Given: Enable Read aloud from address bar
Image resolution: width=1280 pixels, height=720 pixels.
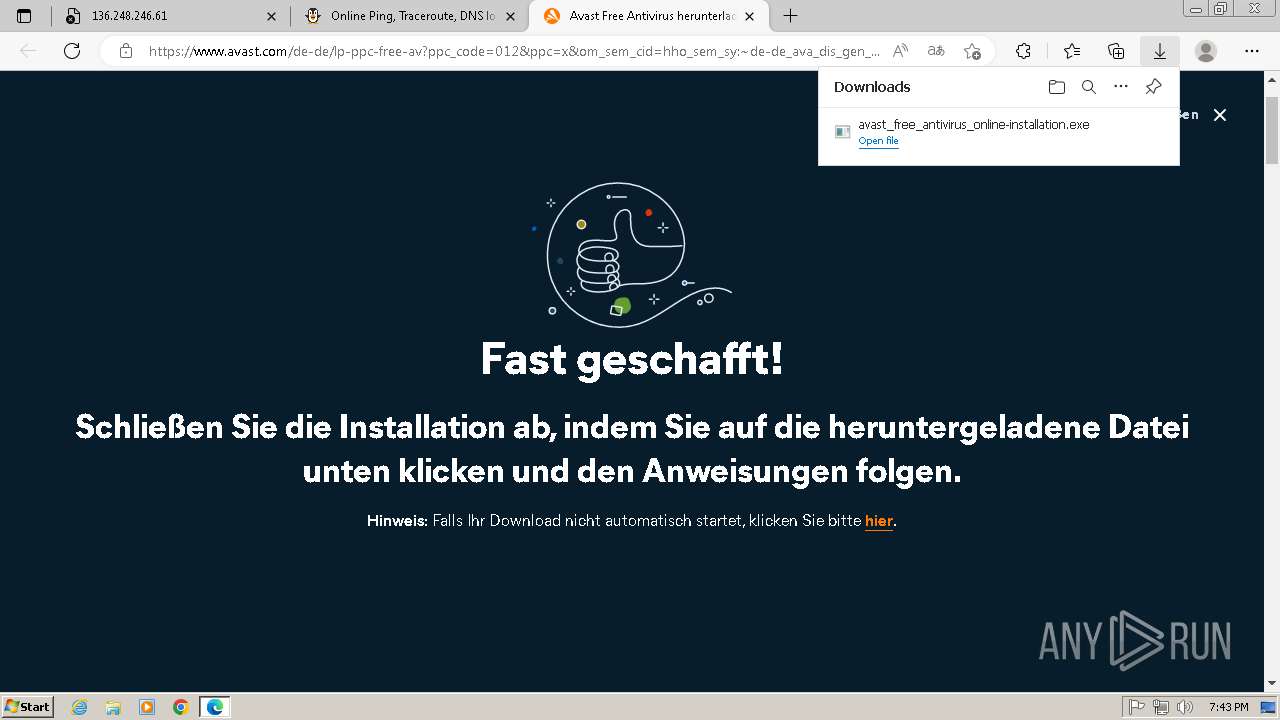Looking at the screenshot, I should pyautogui.click(x=900, y=51).
